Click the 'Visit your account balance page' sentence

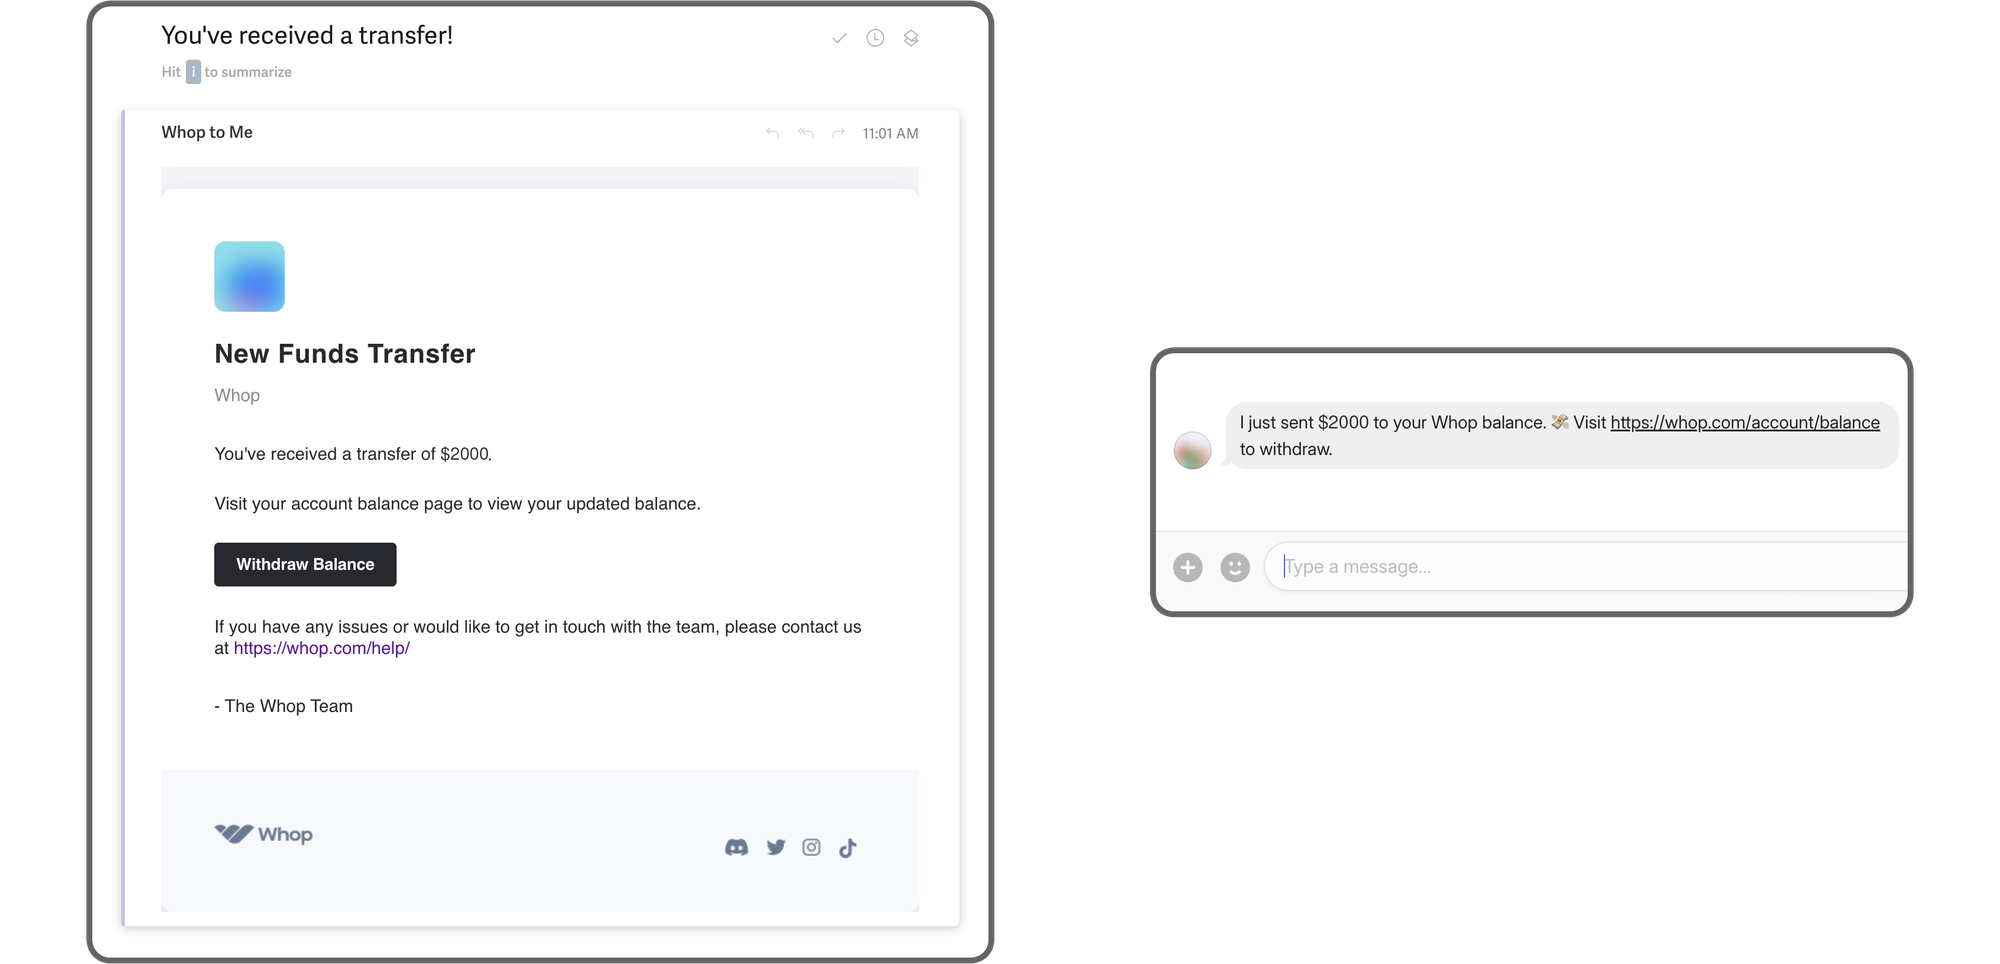tap(457, 504)
